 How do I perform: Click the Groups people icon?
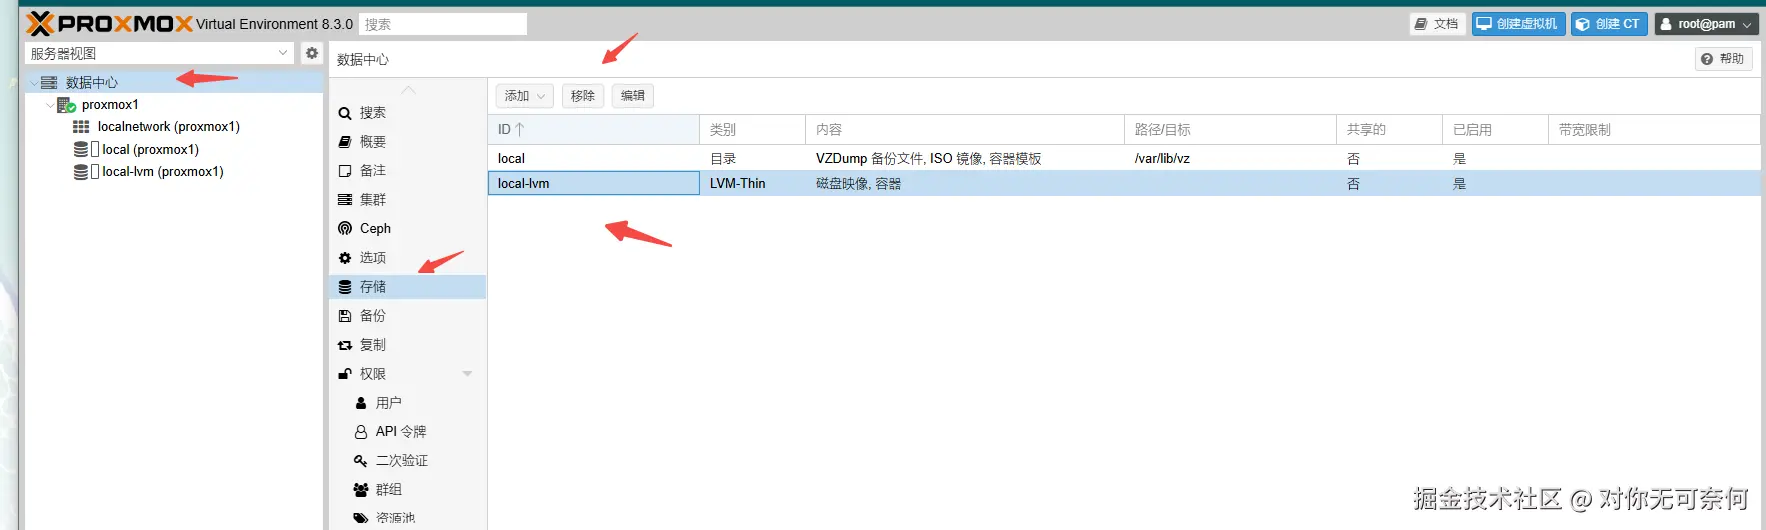pos(361,490)
